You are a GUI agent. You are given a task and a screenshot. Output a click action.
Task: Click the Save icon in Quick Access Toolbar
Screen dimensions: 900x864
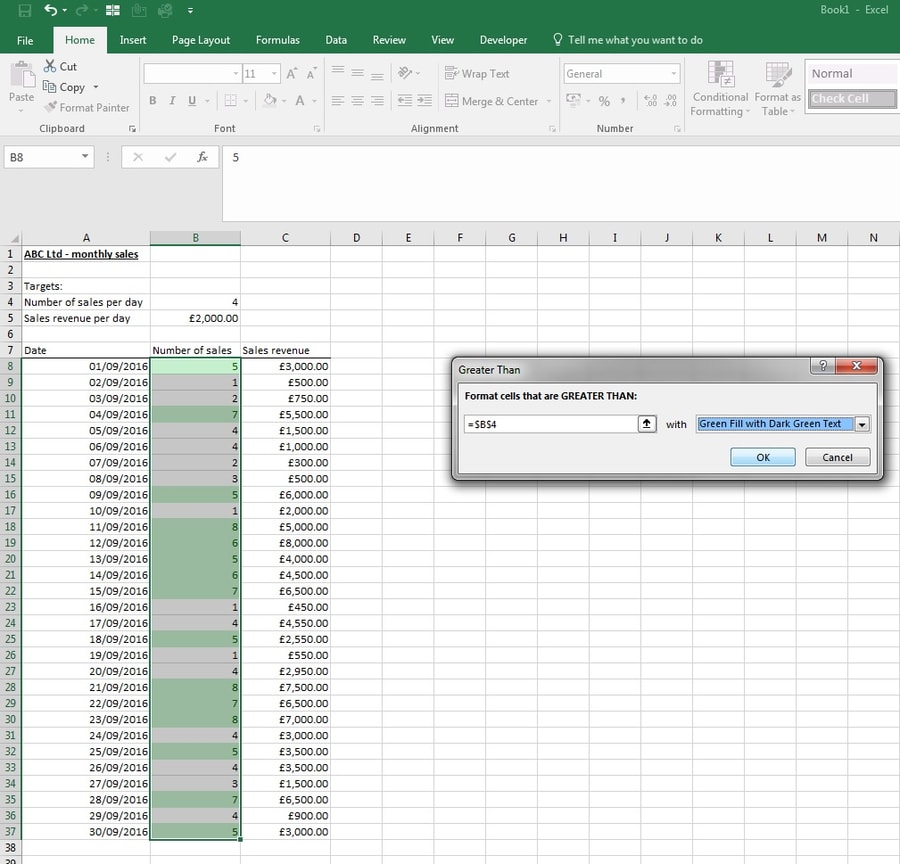coord(25,10)
